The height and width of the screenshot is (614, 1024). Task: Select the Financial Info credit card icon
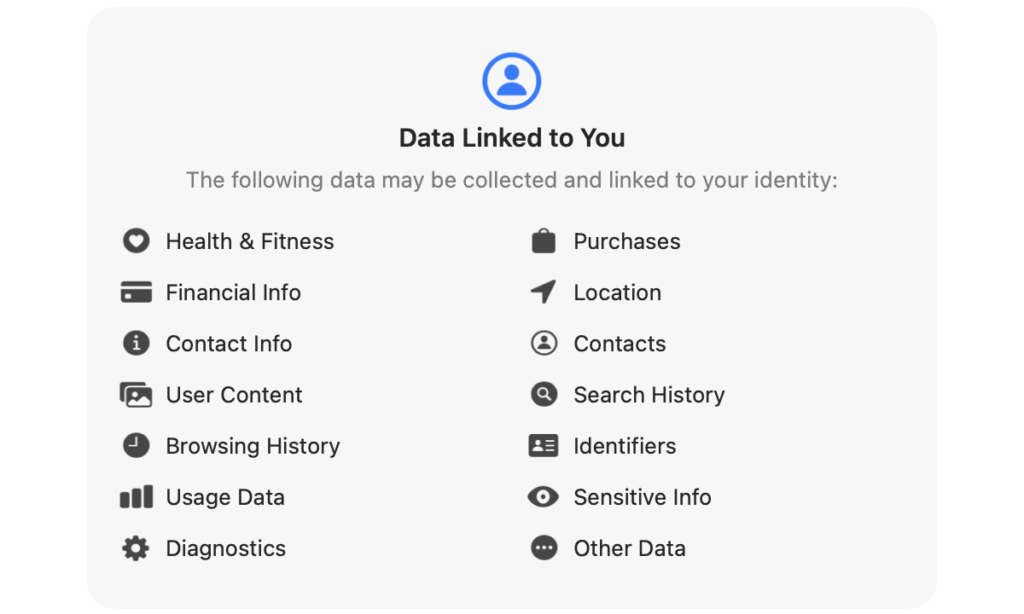136,292
